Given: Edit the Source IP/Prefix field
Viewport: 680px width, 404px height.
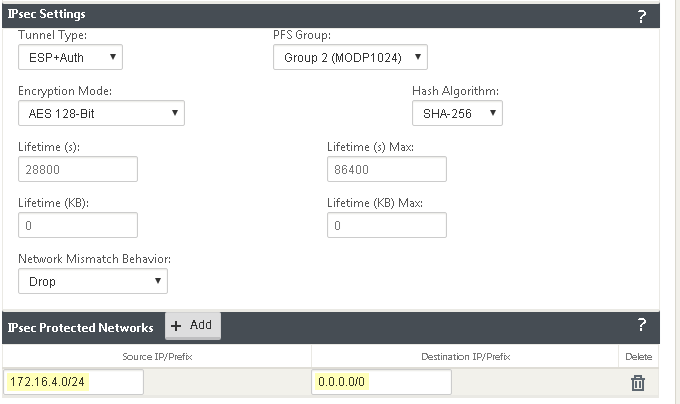Looking at the screenshot, I should (74, 382).
